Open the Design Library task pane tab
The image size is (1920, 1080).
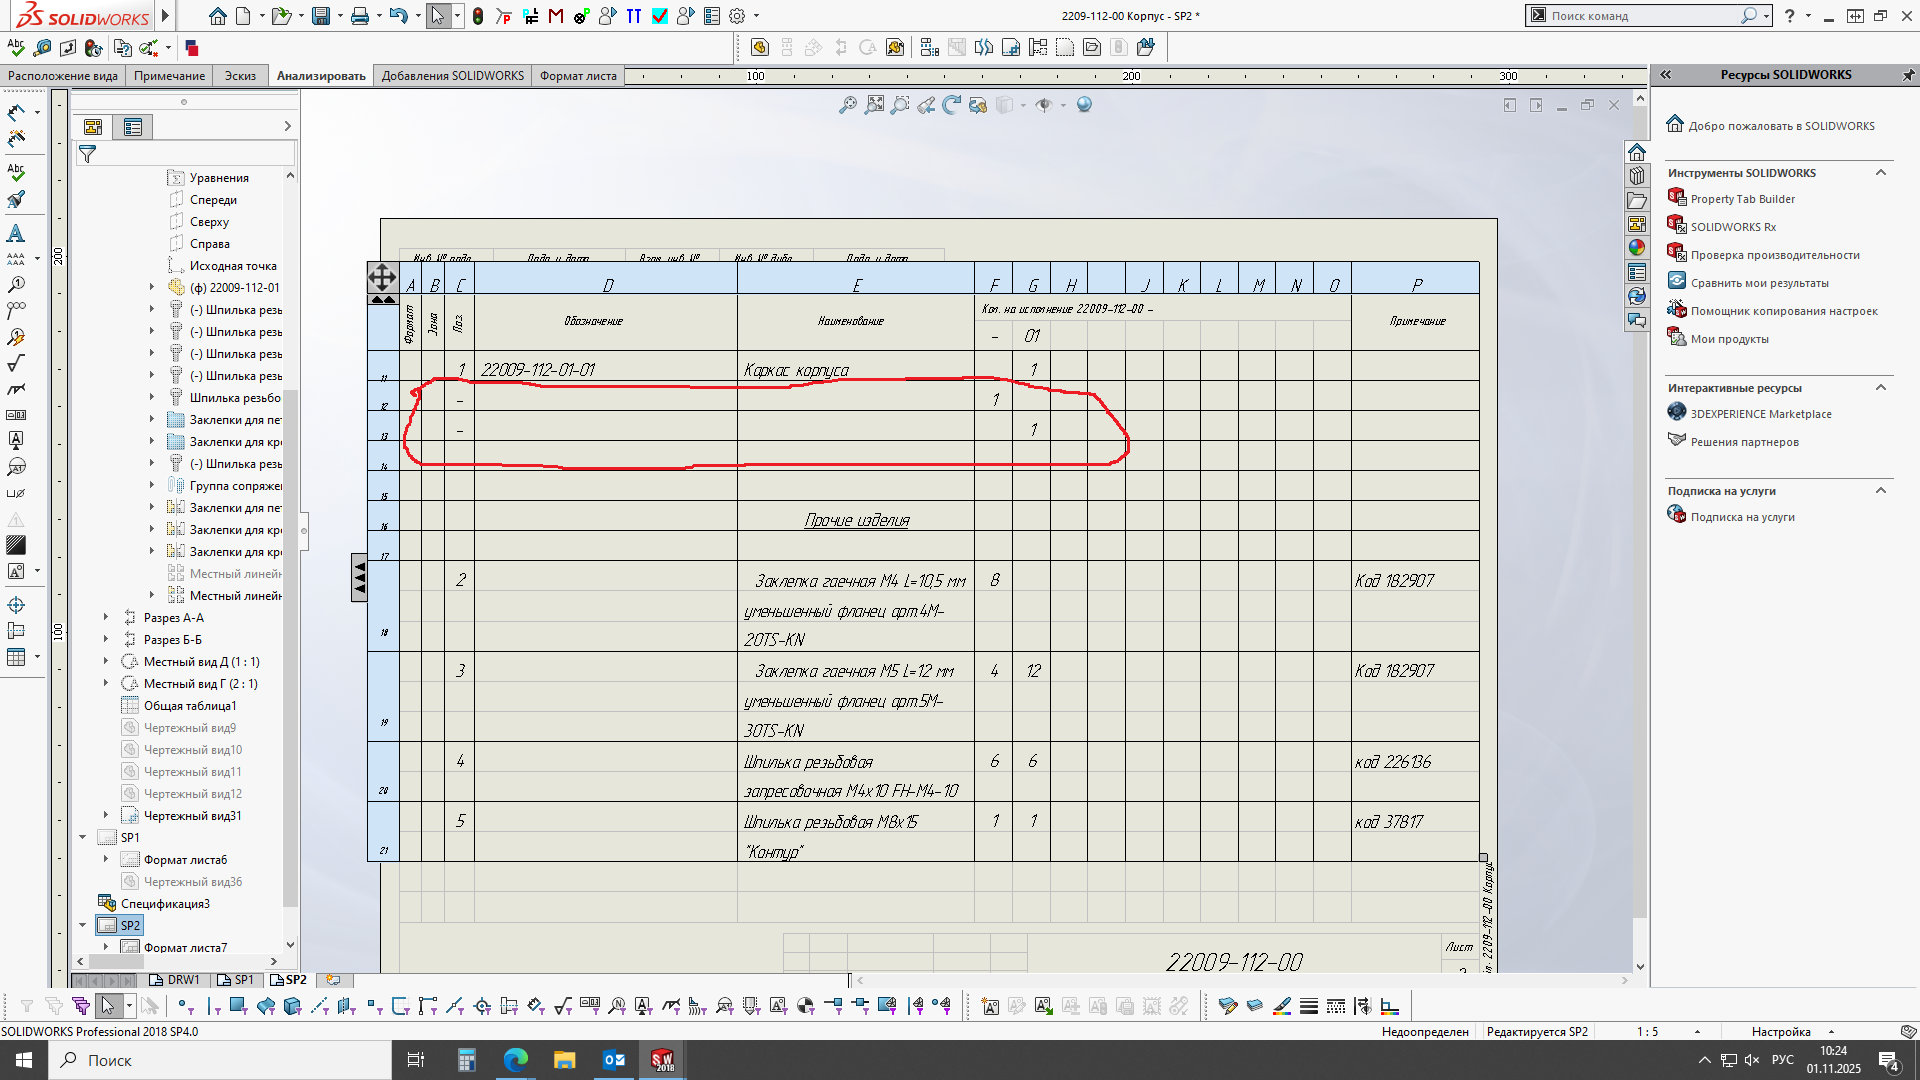click(x=1637, y=176)
